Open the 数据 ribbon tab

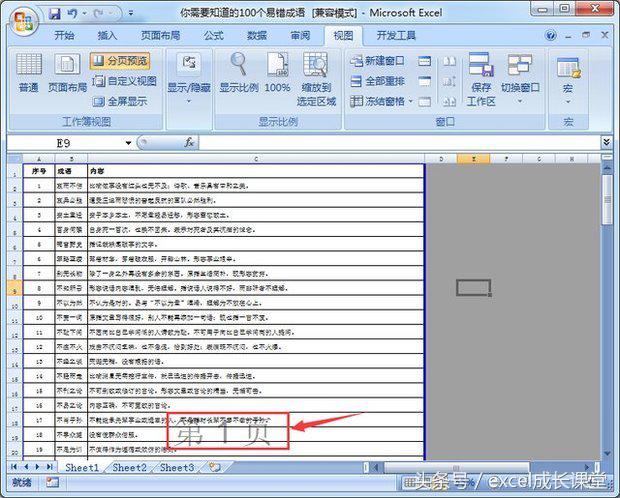257,36
